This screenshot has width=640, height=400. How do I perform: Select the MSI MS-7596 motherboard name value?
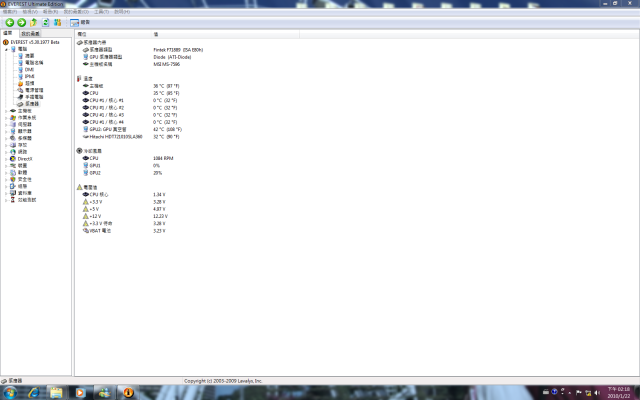[x=167, y=64]
